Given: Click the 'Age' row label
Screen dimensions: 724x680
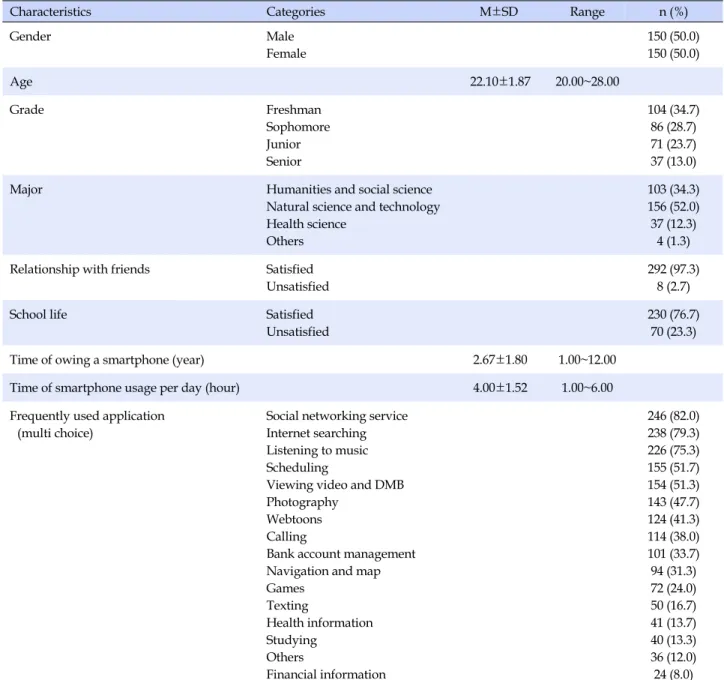Looking at the screenshot, I should pyautogui.click(x=21, y=82).
